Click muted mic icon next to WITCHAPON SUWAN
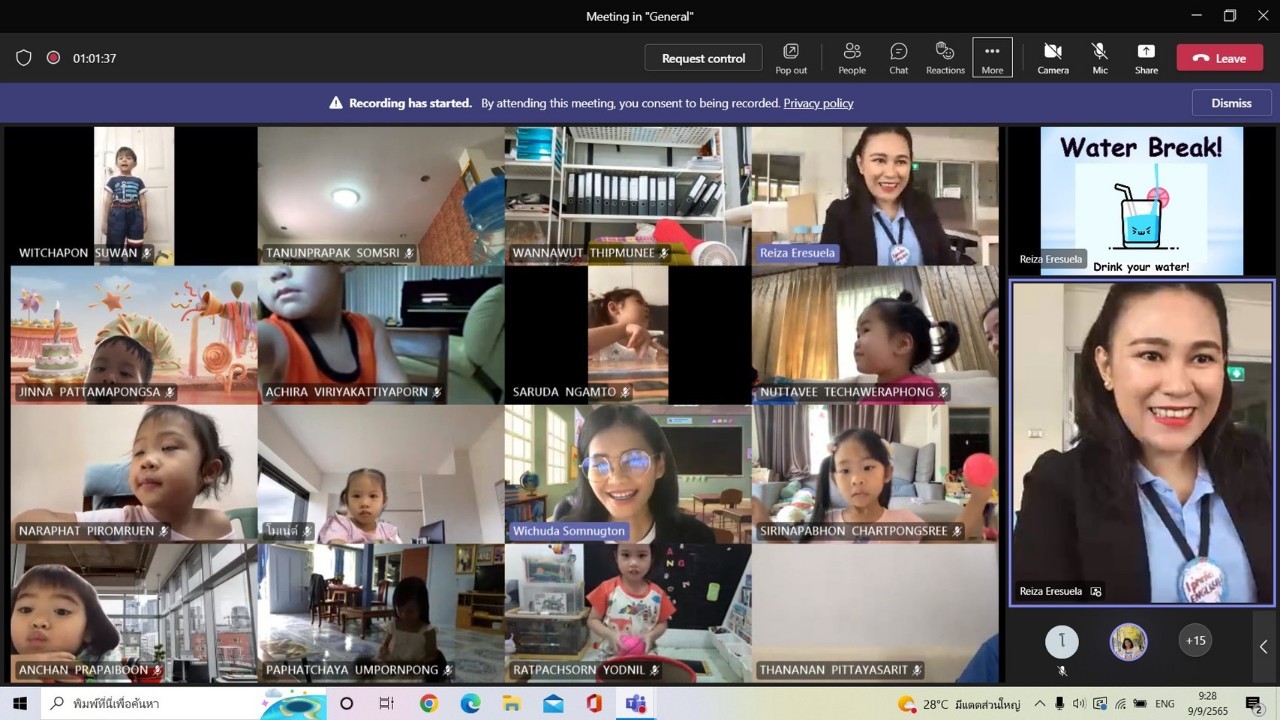Image resolution: width=1280 pixels, height=720 pixels. pyautogui.click(x=147, y=253)
